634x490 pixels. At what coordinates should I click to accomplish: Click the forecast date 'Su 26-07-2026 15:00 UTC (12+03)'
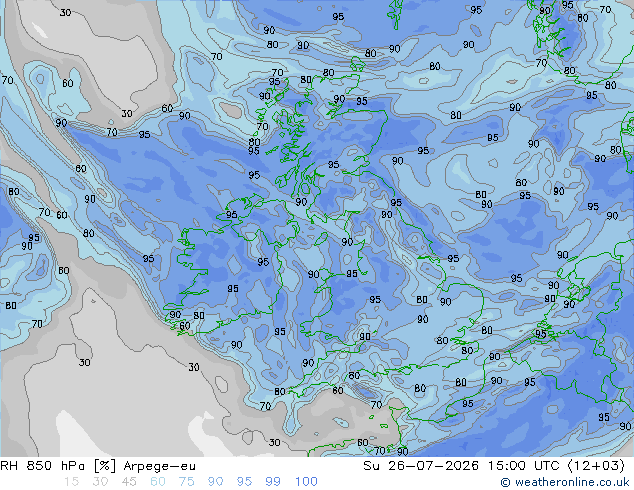[x=494, y=466]
